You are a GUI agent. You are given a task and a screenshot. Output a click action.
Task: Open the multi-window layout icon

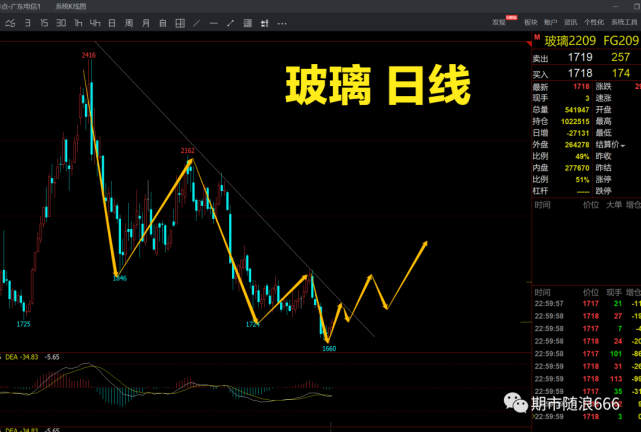[180, 23]
